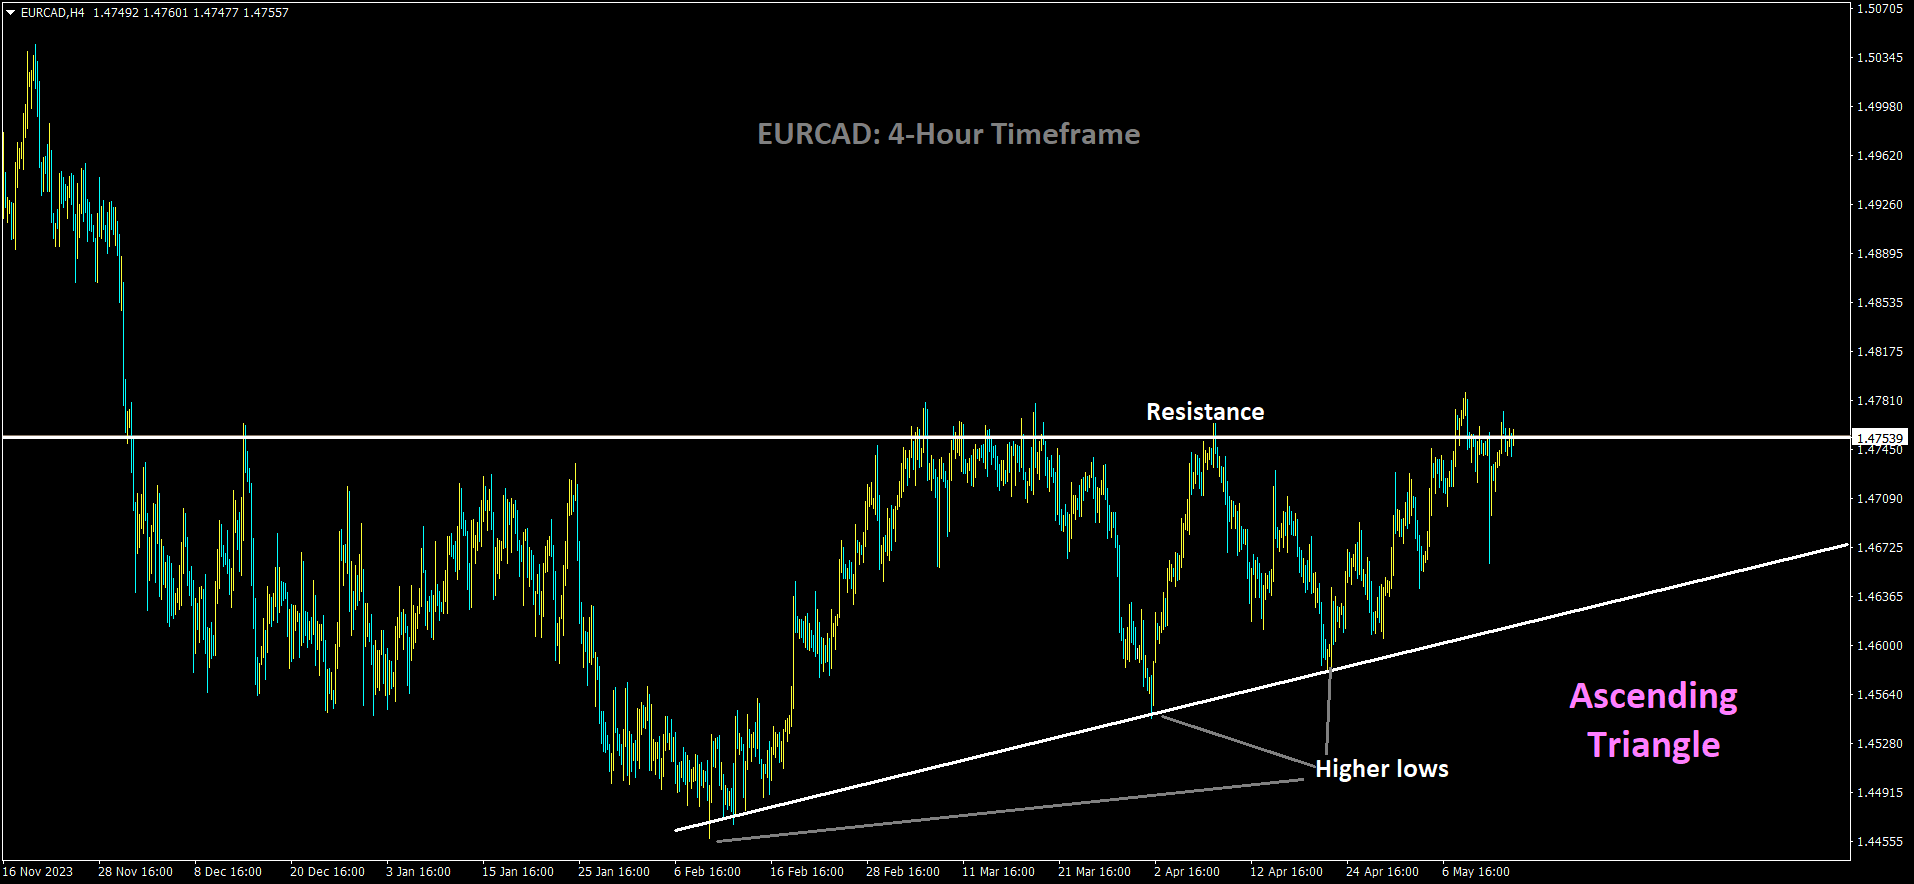
Task: Click the 1.44555 price scale value
Action: (x=1880, y=841)
